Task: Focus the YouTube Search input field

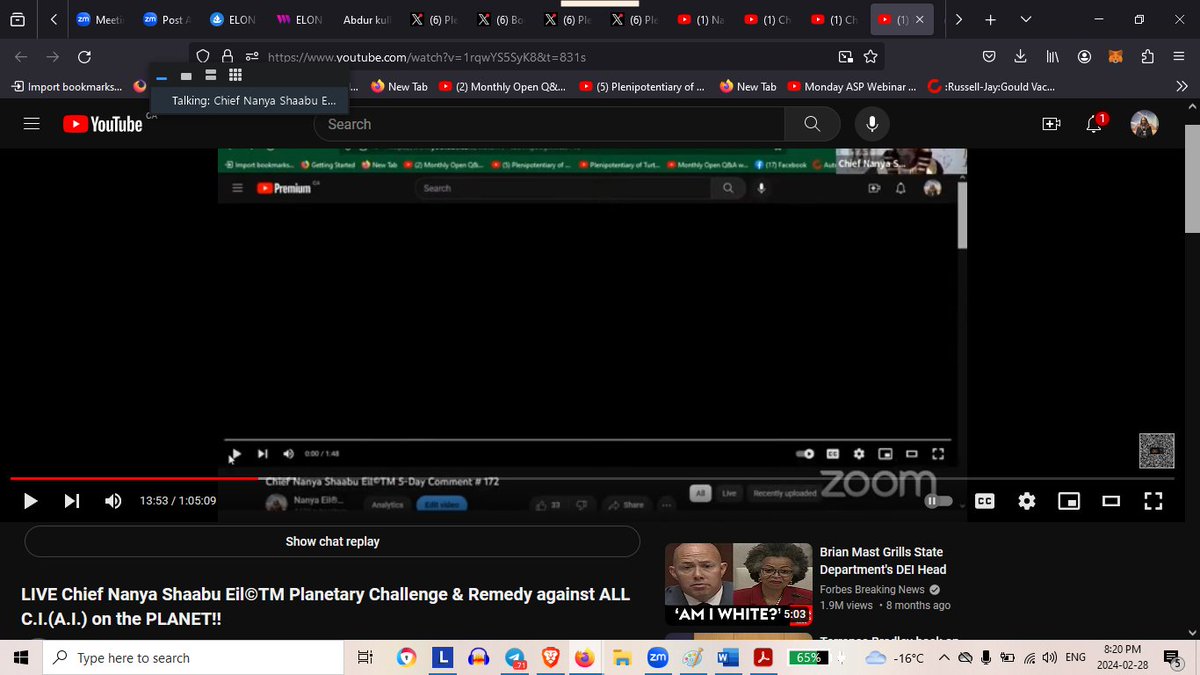Action: pyautogui.click(x=549, y=124)
